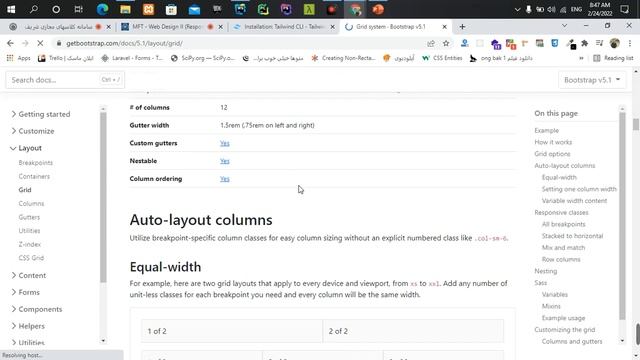Expand the Components sidebar section
This screenshot has width=640, height=360.
tap(37, 309)
